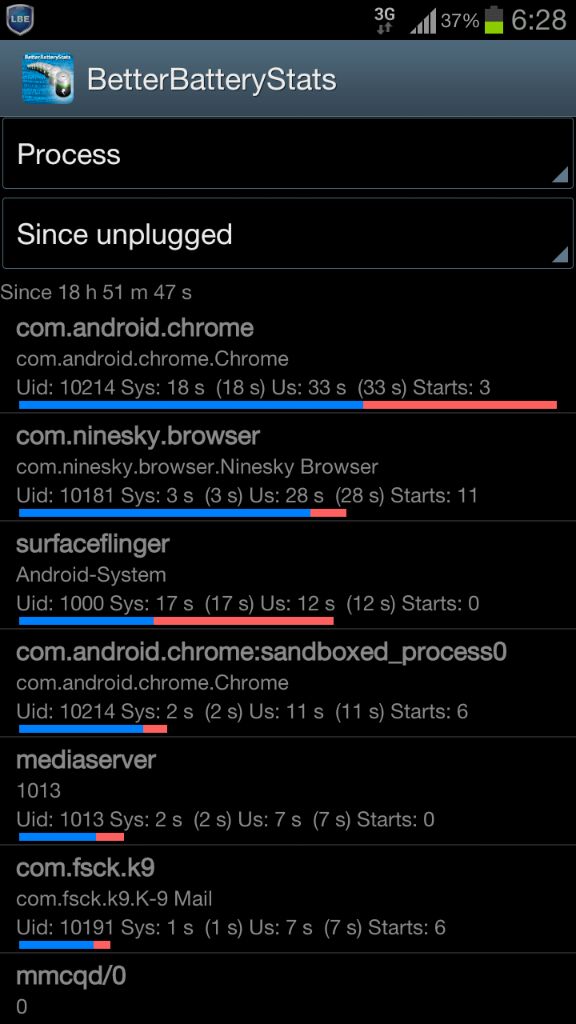This screenshot has width=576, height=1024.
Task: Tap the LBE shield notification icon
Action: [19, 20]
